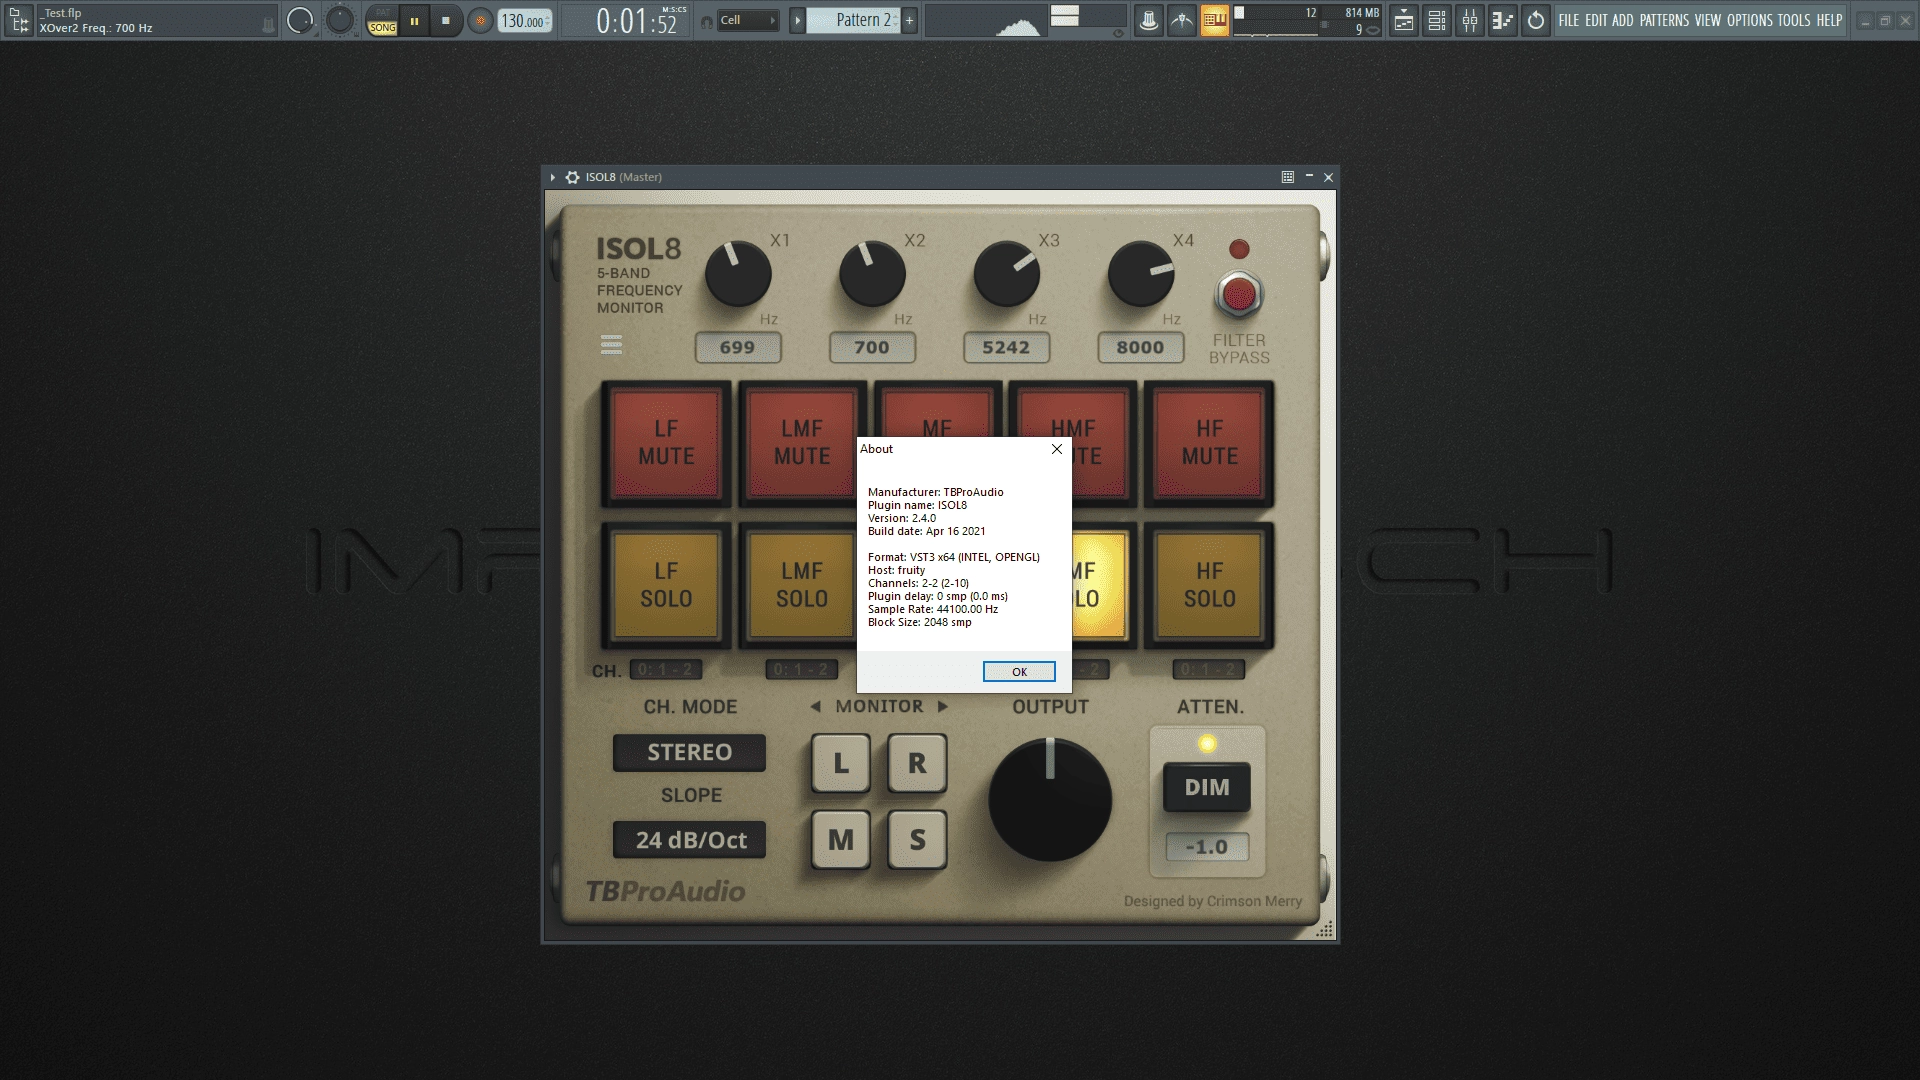Open the OPTIONS menu

(x=1750, y=20)
